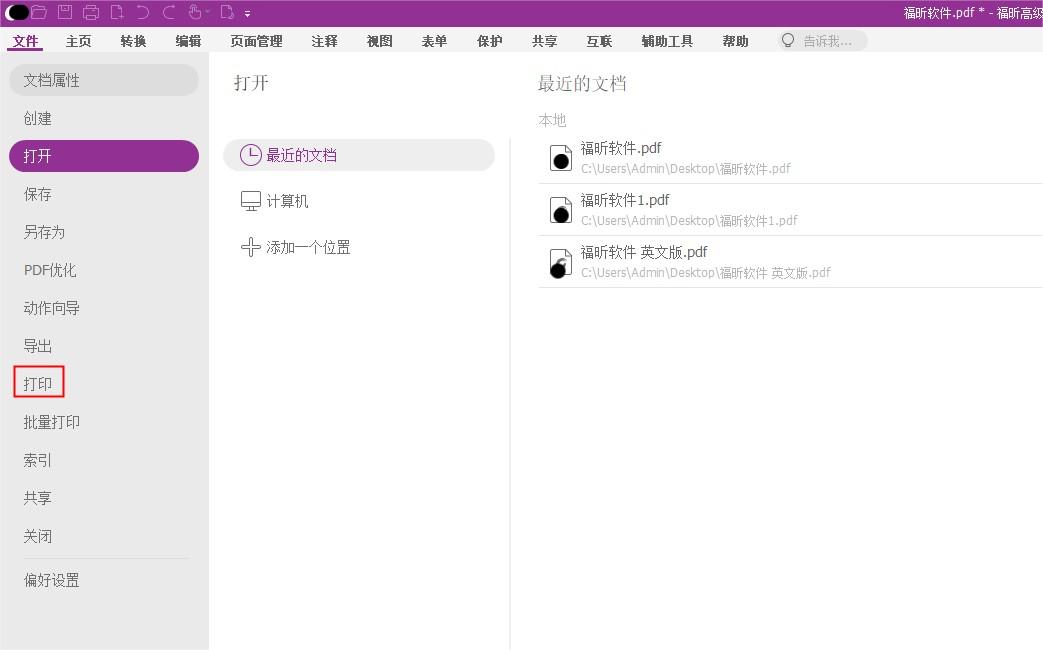This screenshot has height=650, width=1043.
Task: Undo the last action from the toolbar
Action: [x=142, y=13]
